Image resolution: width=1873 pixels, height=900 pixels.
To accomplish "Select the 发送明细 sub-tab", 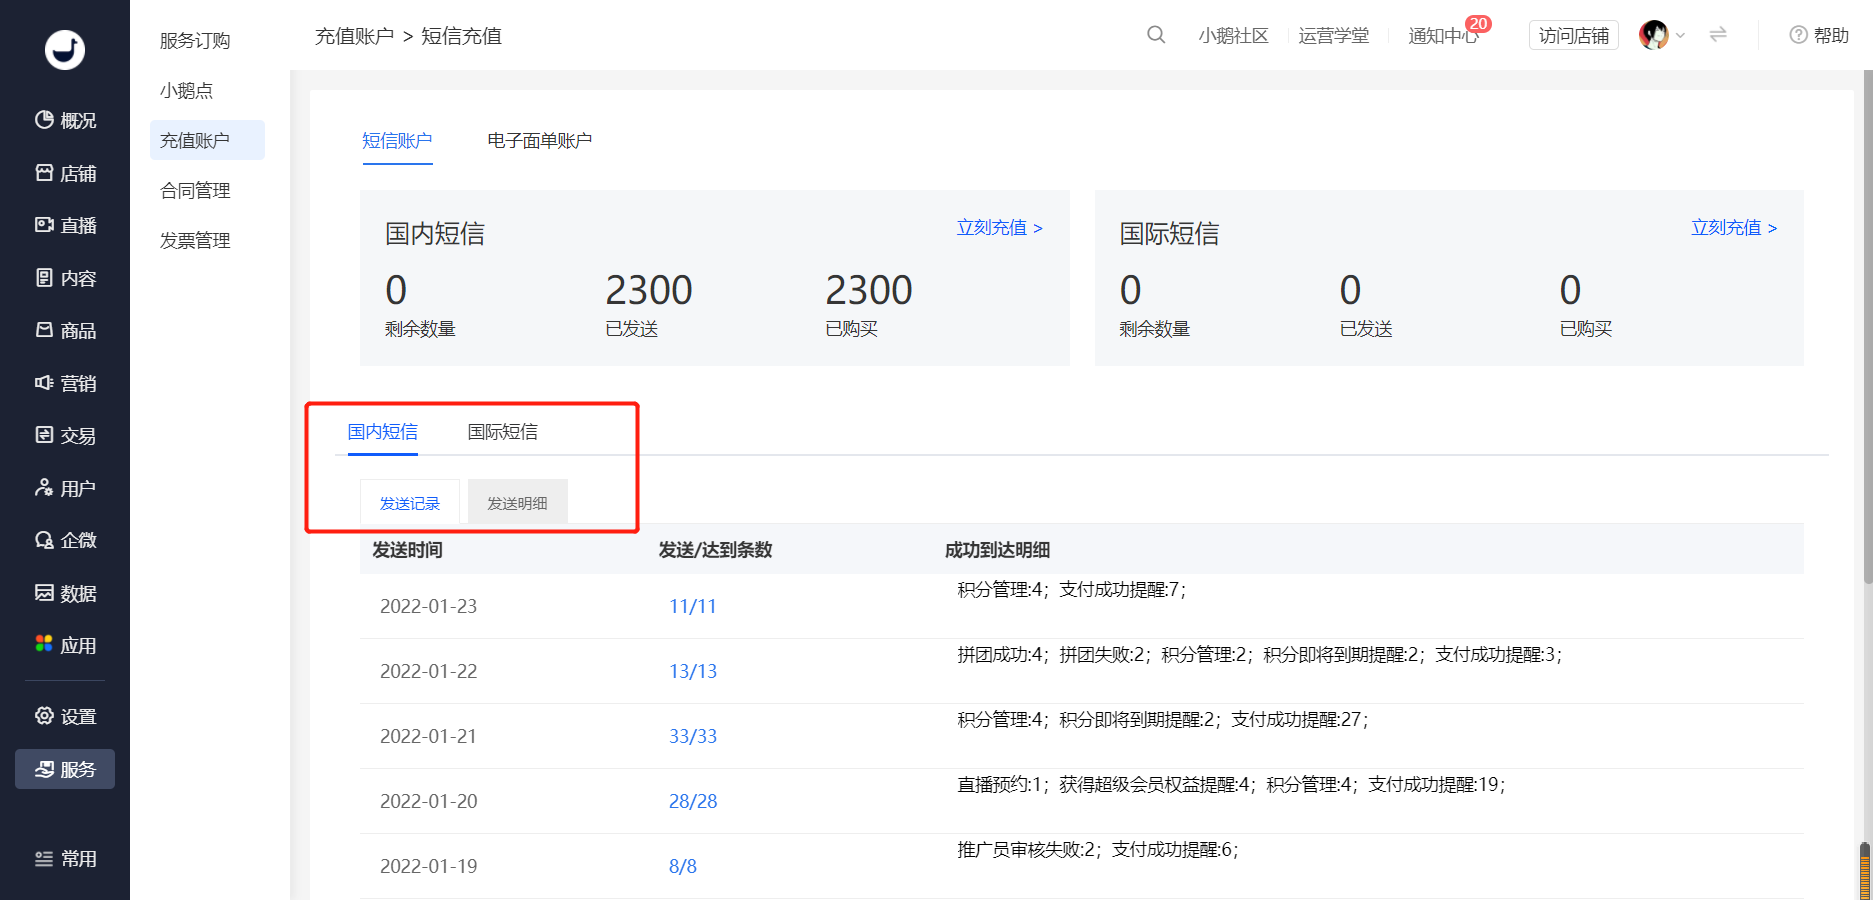I will click(518, 502).
